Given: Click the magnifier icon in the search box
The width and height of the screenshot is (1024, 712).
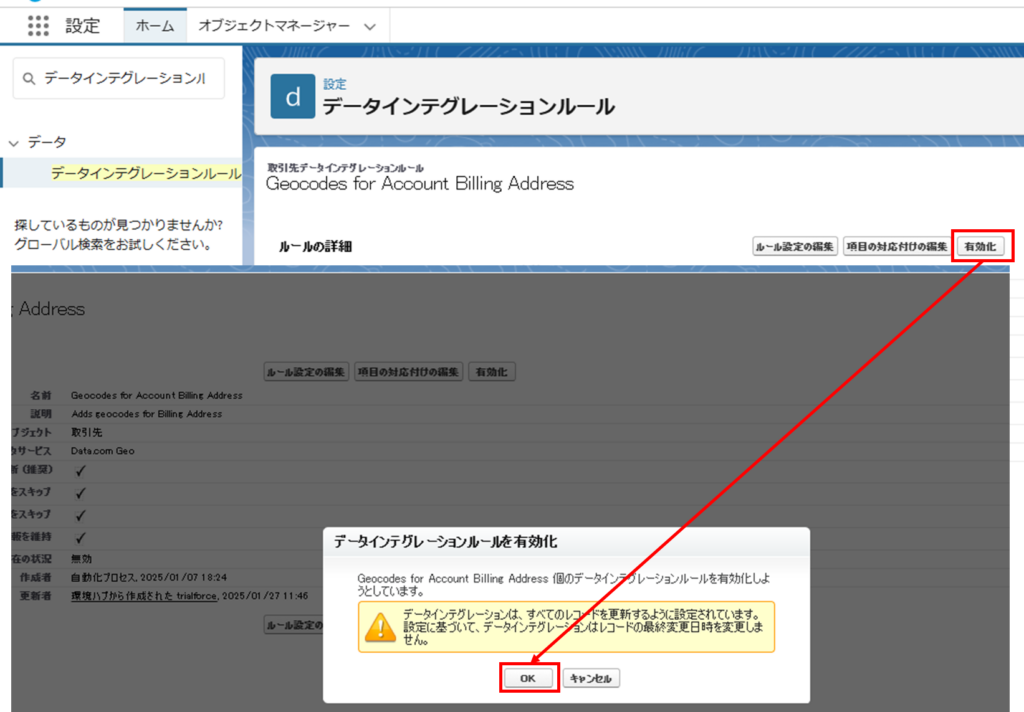Looking at the screenshot, I should [28, 79].
